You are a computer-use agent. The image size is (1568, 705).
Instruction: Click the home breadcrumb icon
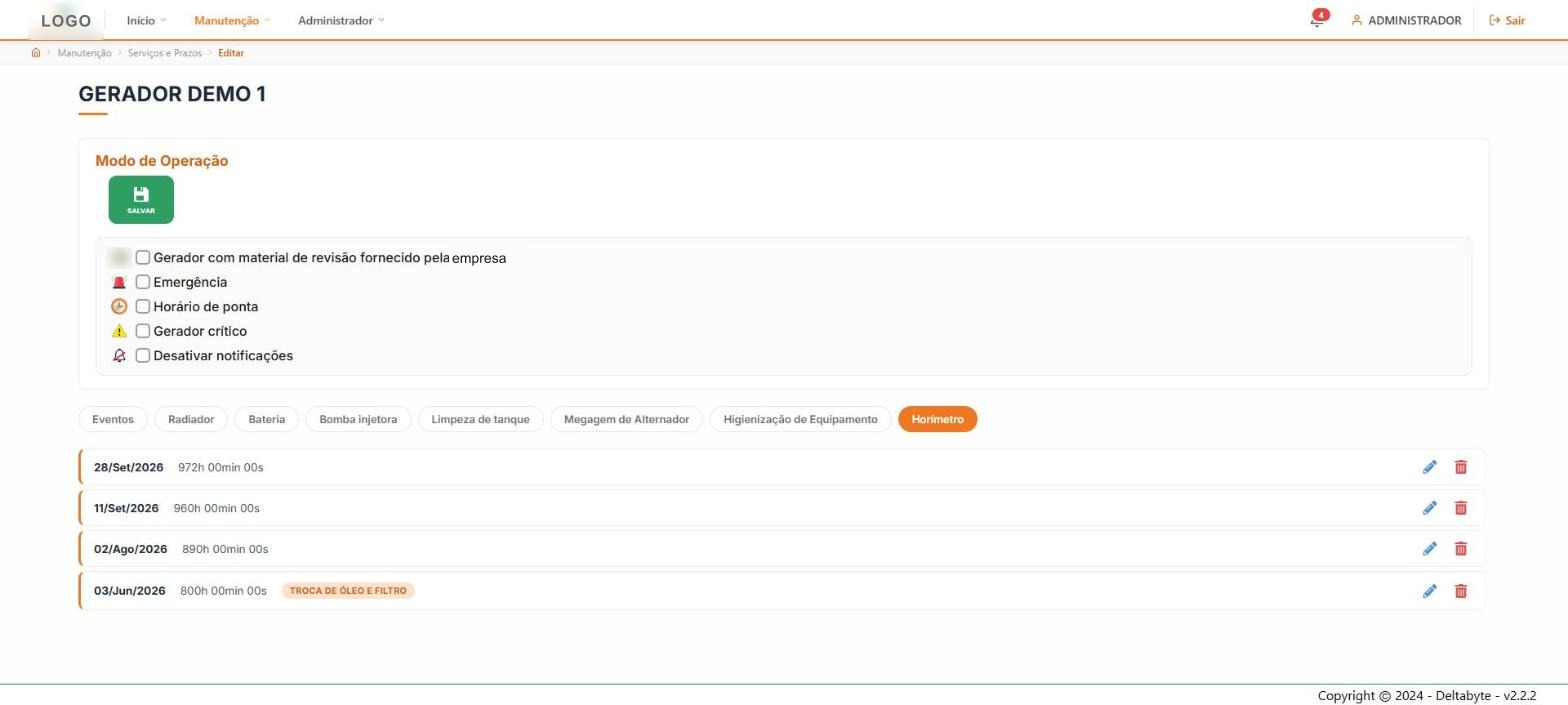pos(36,53)
